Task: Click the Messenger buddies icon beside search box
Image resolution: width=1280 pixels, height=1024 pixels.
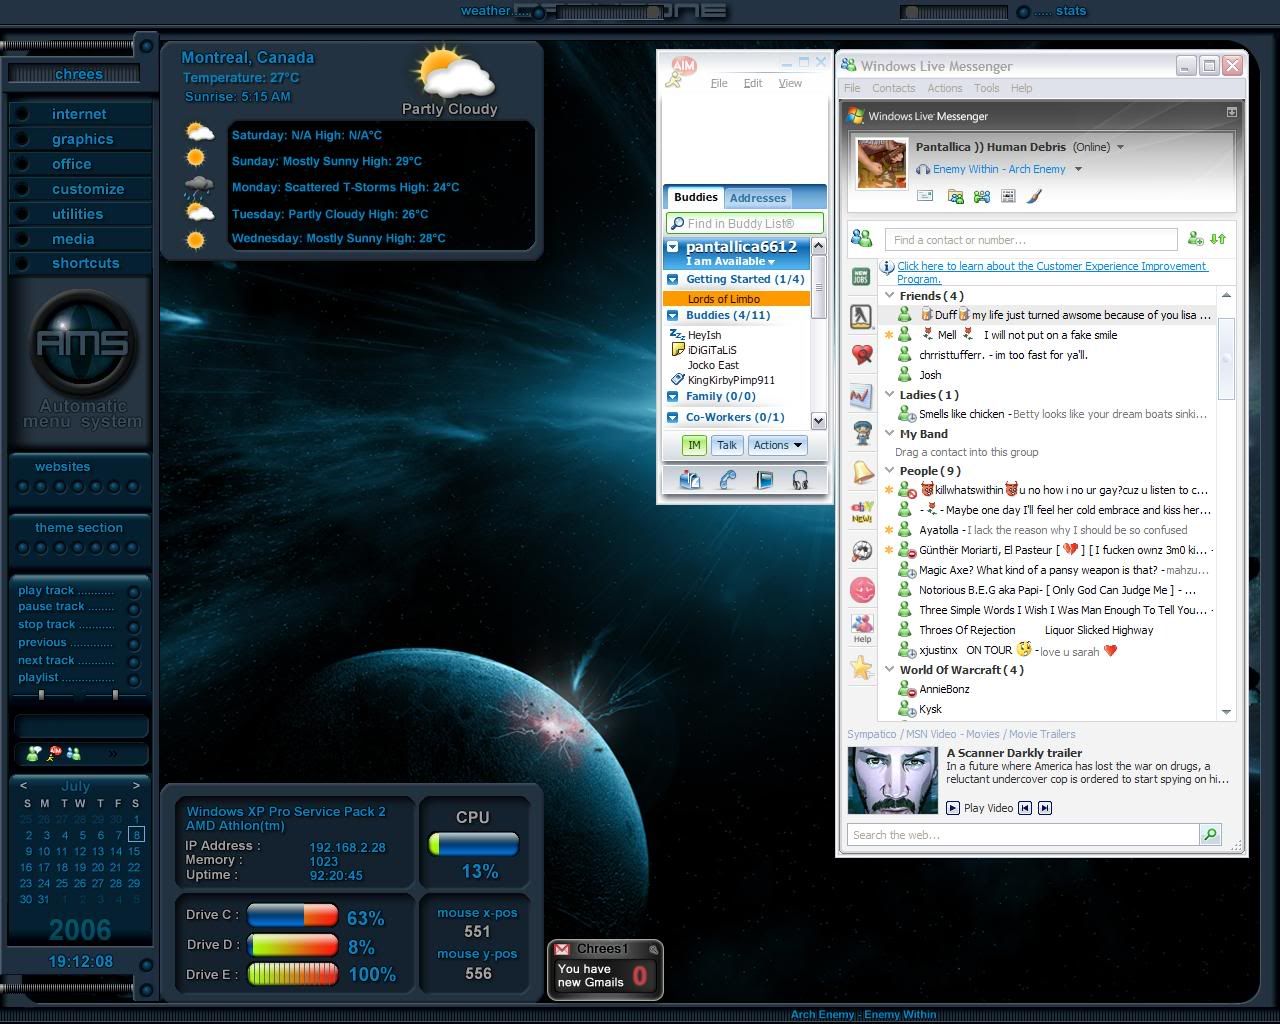Action: tap(861, 238)
